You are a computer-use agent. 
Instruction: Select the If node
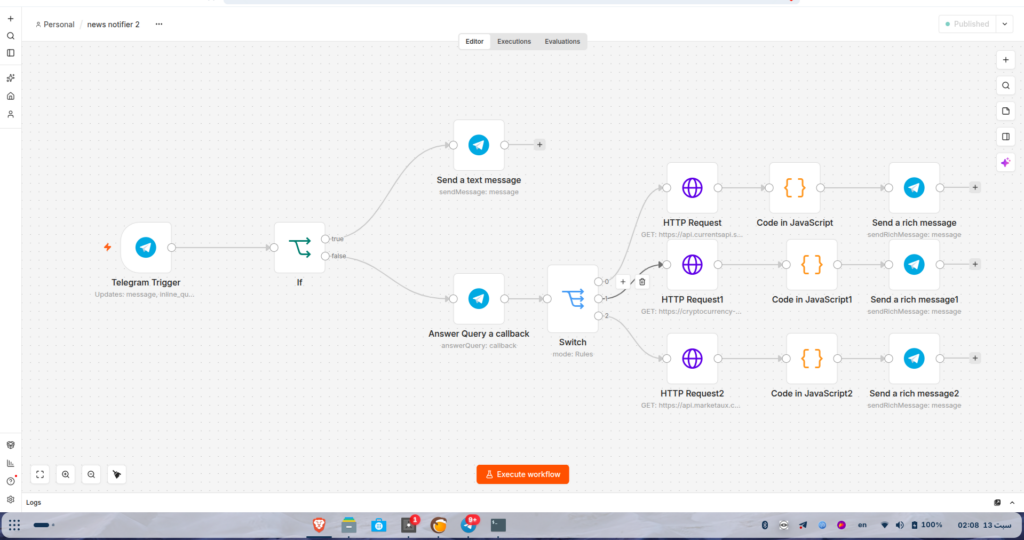click(x=300, y=247)
